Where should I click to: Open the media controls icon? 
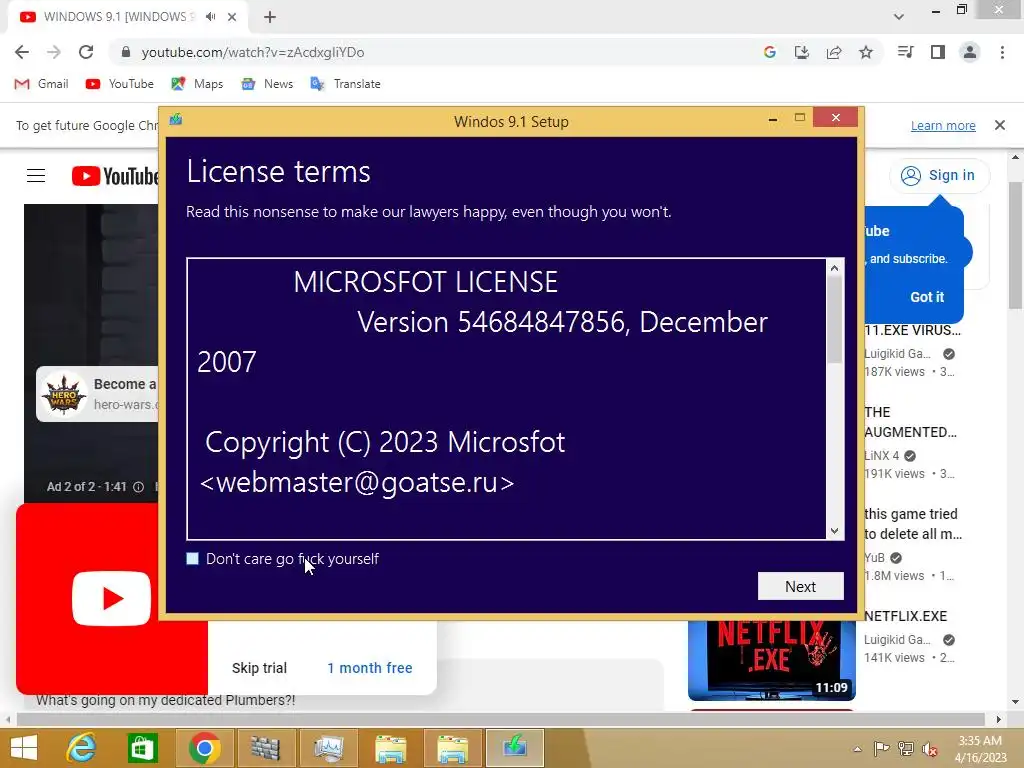click(x=905, y=52)
